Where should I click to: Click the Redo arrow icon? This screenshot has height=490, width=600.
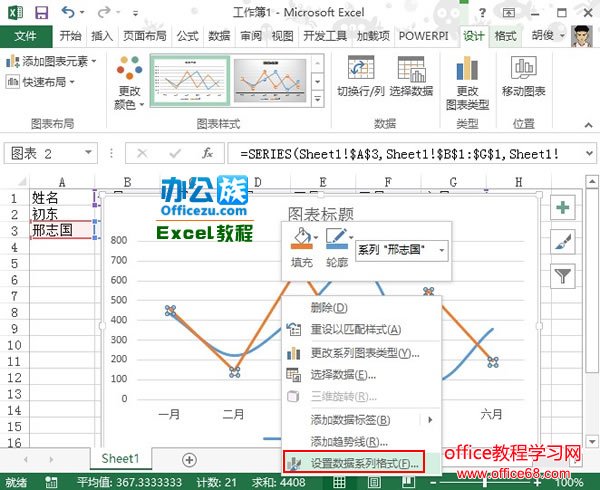click(x=104, y=13)
